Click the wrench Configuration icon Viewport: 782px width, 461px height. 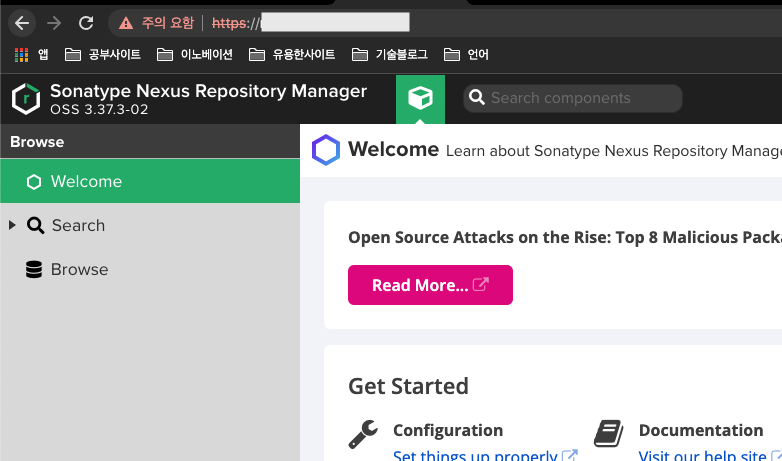point(363,434)
